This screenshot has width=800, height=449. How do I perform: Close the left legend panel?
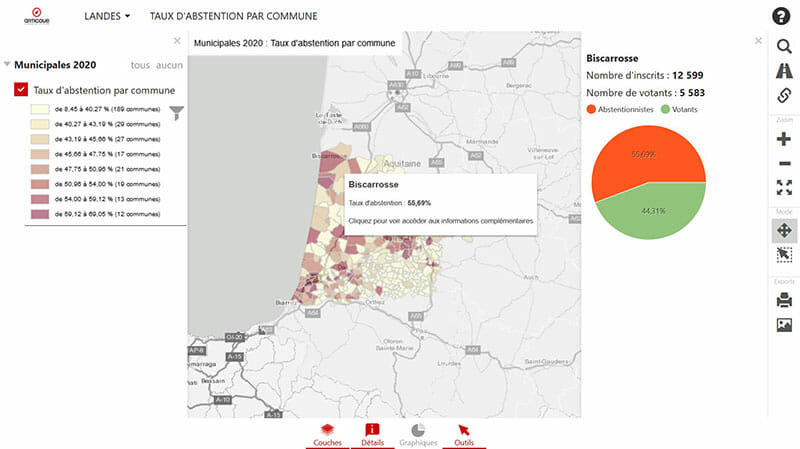(x=177, y=40)
